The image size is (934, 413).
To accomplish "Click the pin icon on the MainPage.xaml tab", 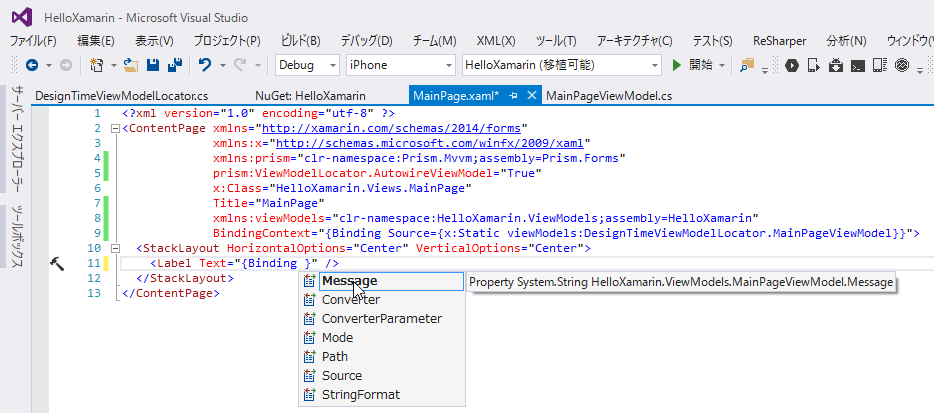I will (513, 95).
